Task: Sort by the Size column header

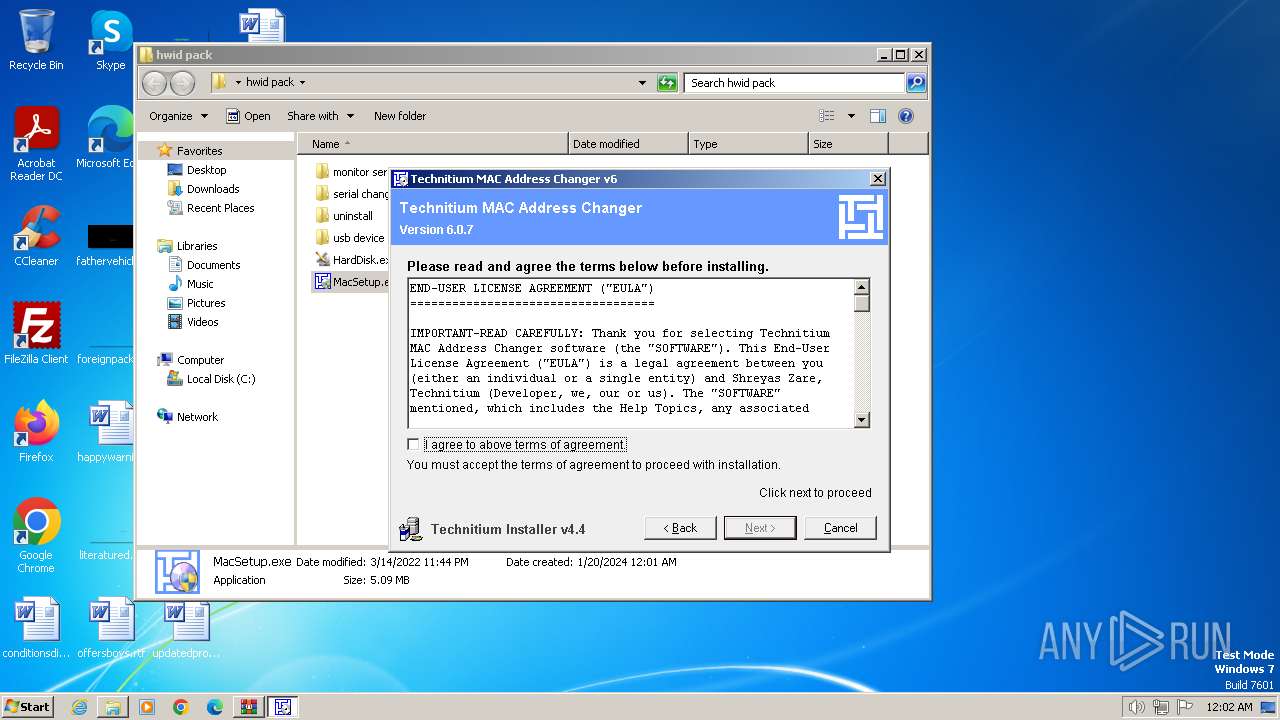Action: pos(848,144)
